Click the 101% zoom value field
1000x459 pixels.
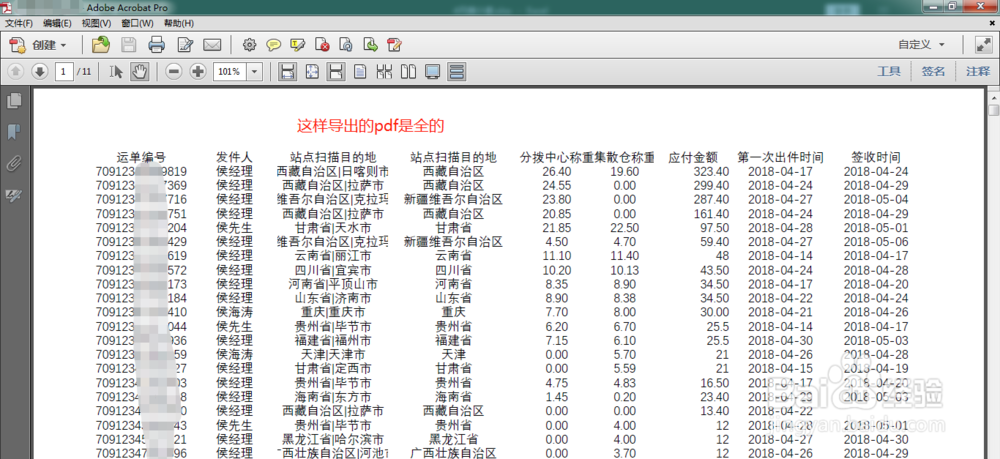[230, 71]
